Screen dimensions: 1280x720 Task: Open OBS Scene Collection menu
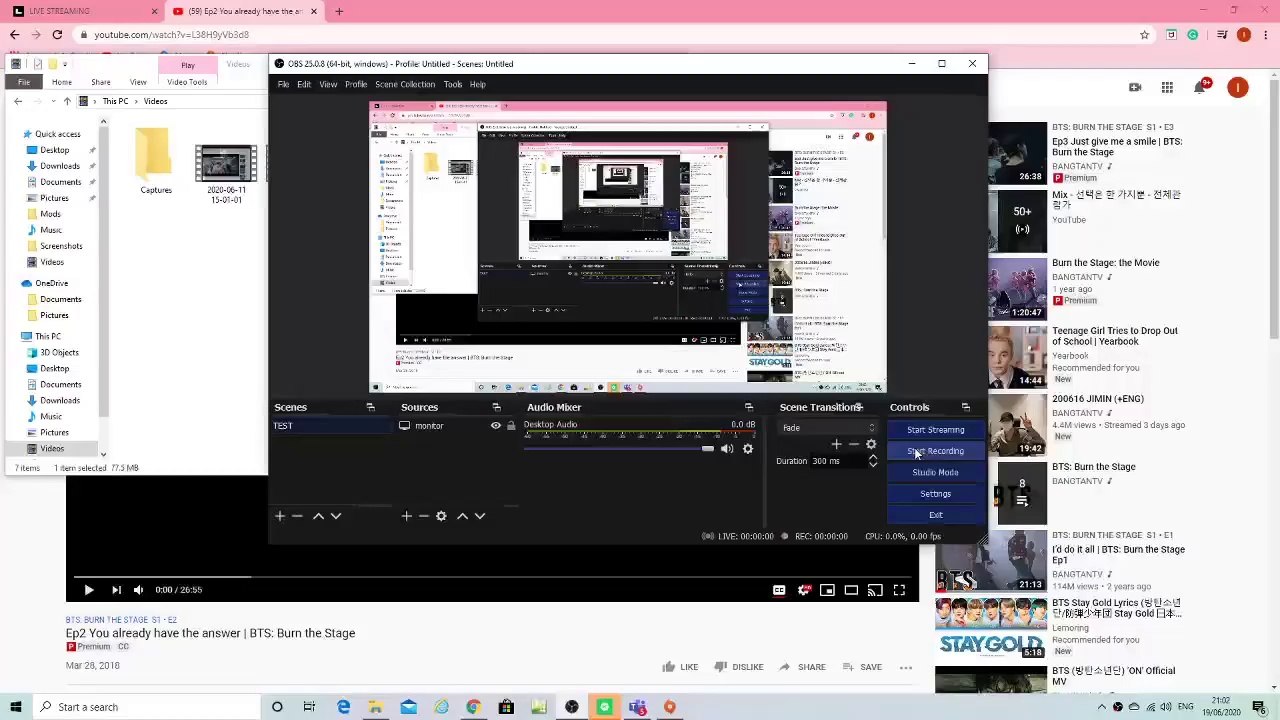click(x=405, y=84)
